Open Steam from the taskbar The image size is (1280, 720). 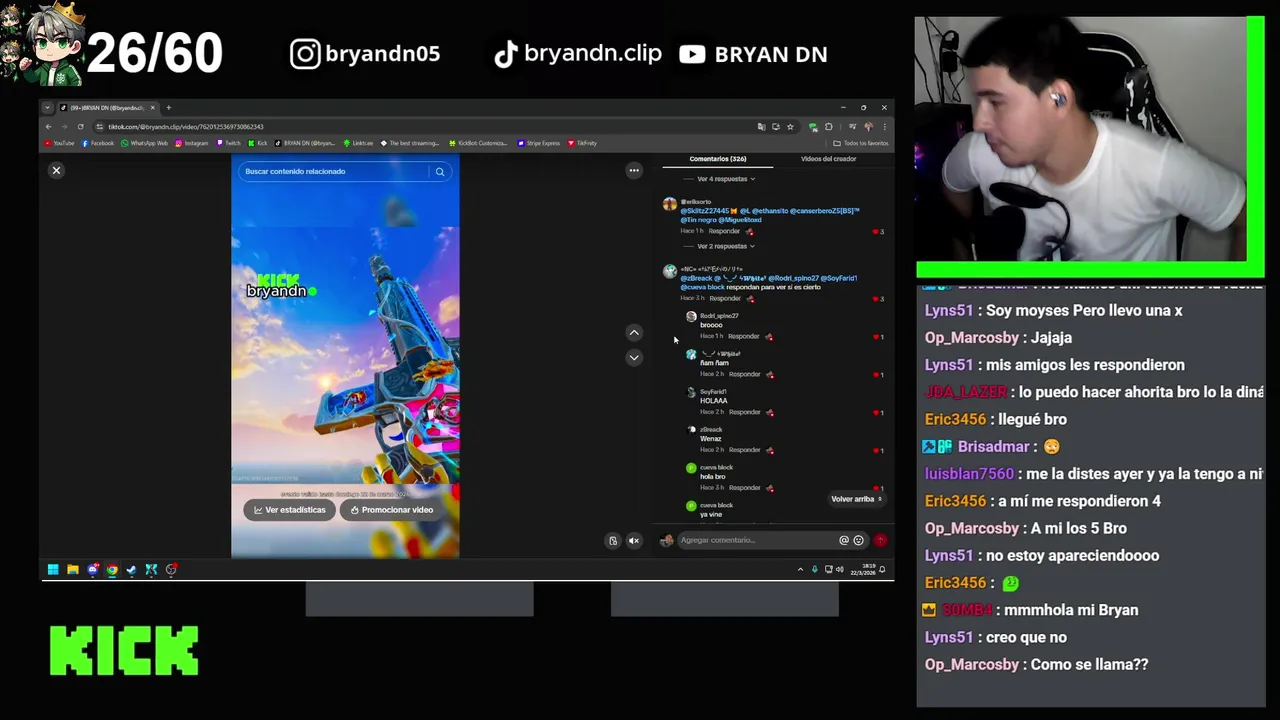click(x=131, y=570)
